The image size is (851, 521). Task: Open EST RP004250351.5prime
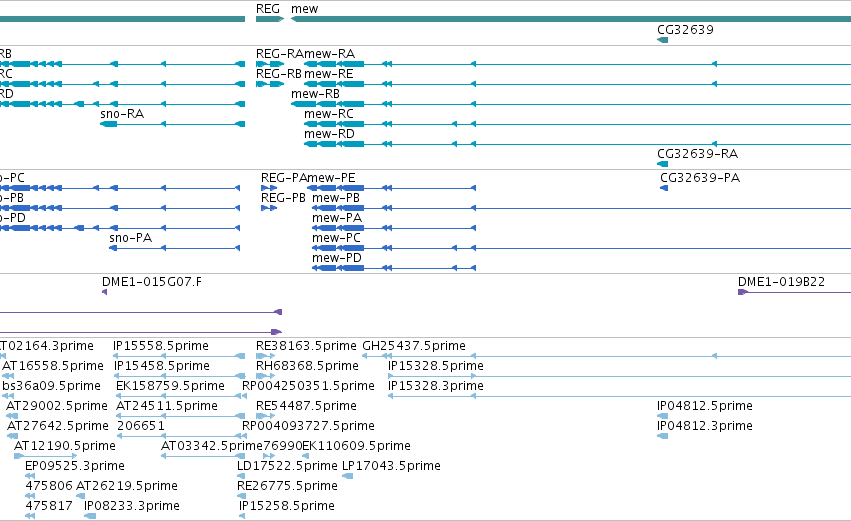308,386
